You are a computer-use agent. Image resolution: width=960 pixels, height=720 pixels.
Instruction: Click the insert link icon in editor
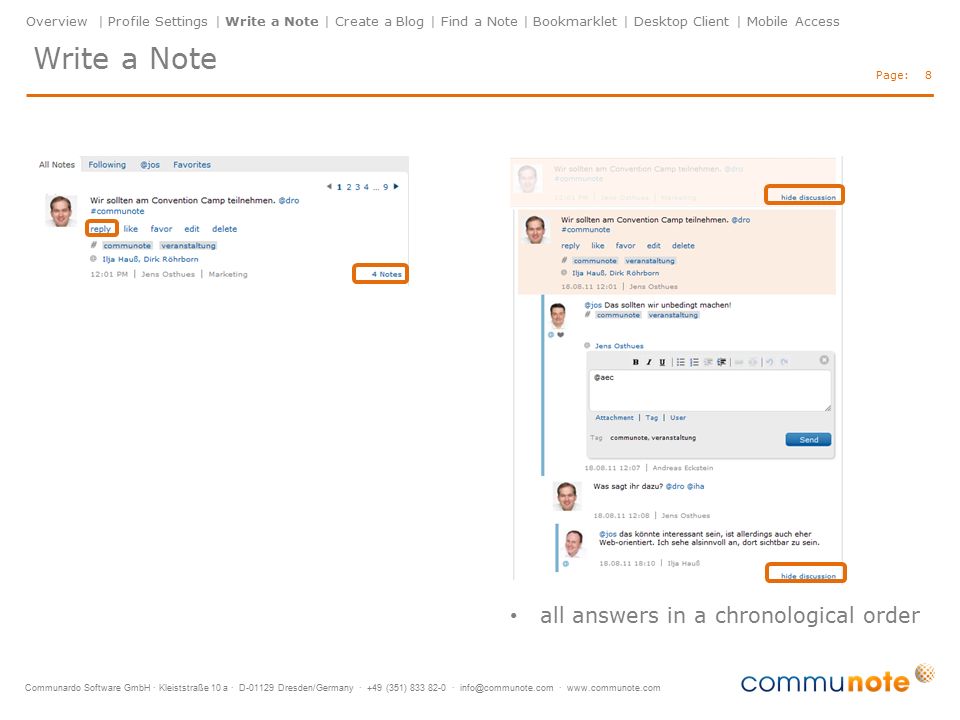(739, 362)
